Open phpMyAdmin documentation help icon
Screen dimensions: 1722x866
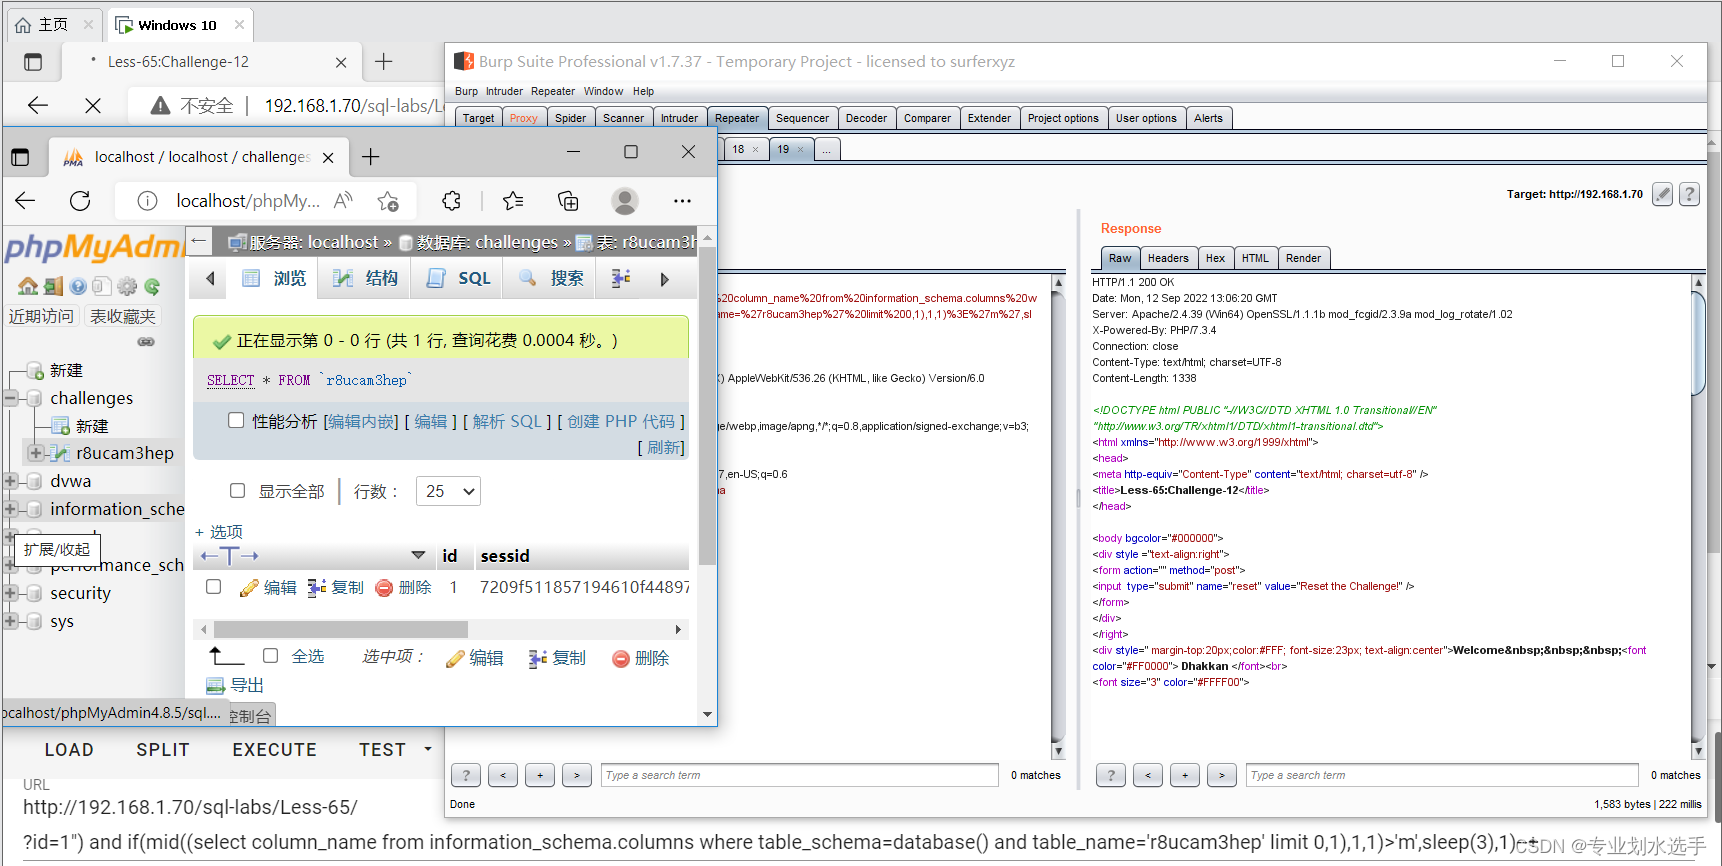[x=78, y=286]
